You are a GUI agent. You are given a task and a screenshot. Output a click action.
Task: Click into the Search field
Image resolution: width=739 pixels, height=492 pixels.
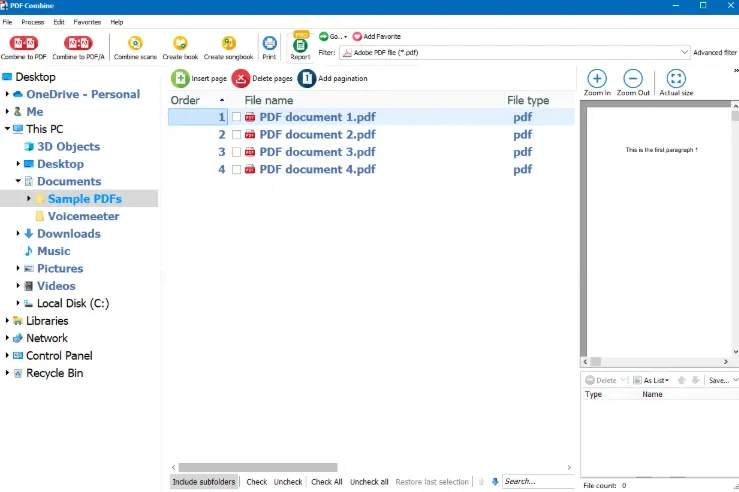pyautogui.click(x=538, y=482)
